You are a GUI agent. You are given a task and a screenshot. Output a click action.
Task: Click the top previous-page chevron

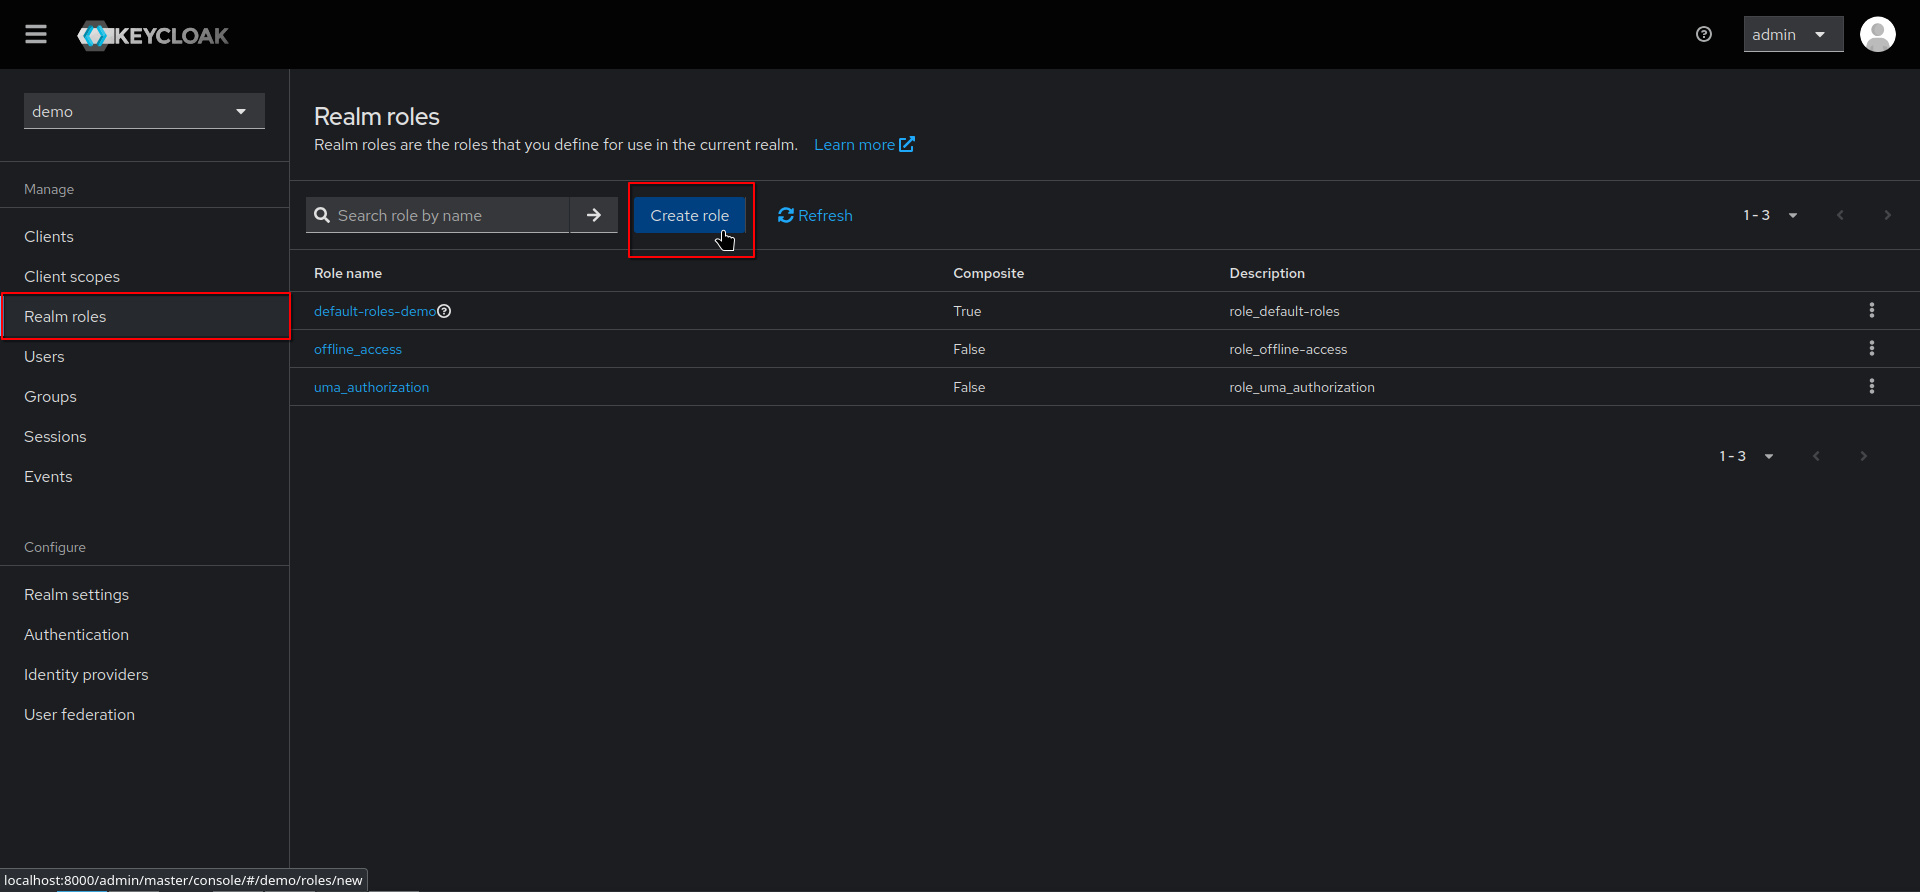(x=1840, y=215)
